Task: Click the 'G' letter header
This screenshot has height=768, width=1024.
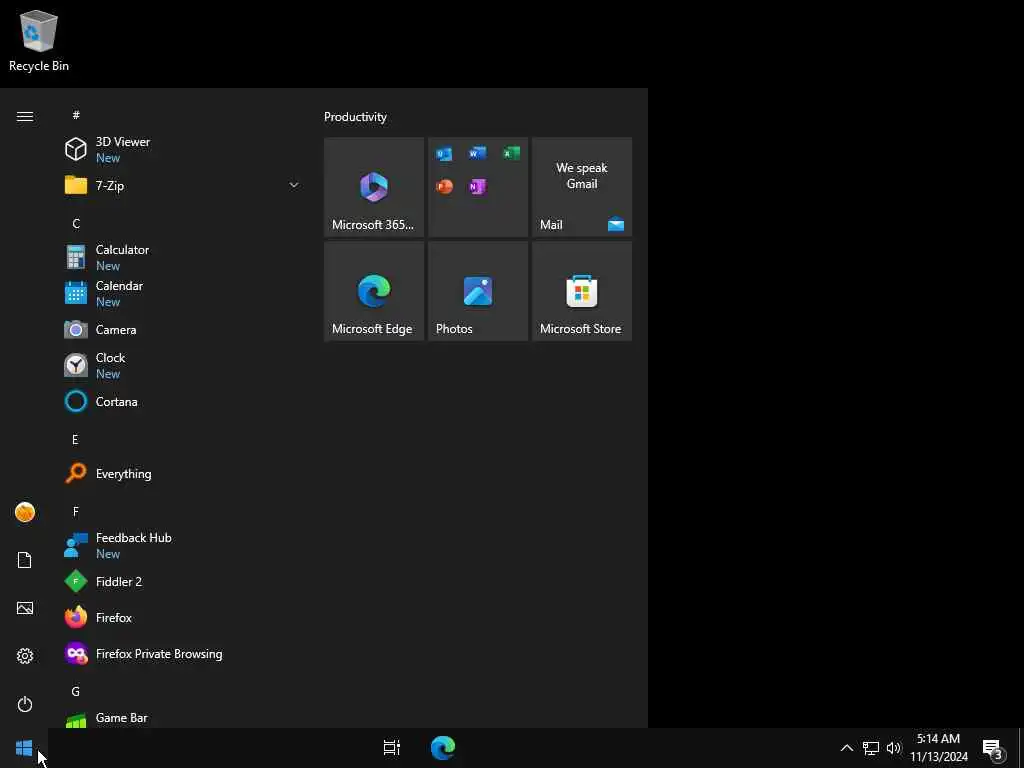Action: [76, 692]
